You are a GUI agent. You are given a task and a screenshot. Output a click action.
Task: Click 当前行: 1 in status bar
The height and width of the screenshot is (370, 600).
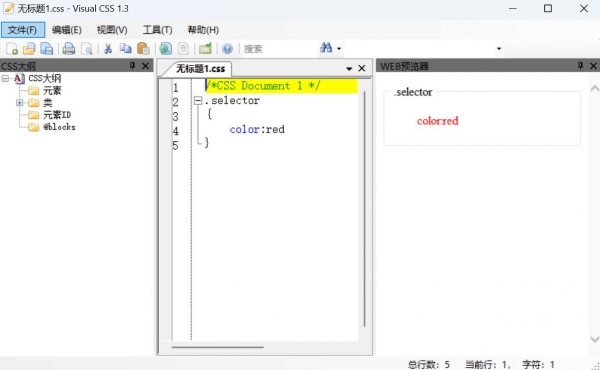click(487, 364)
